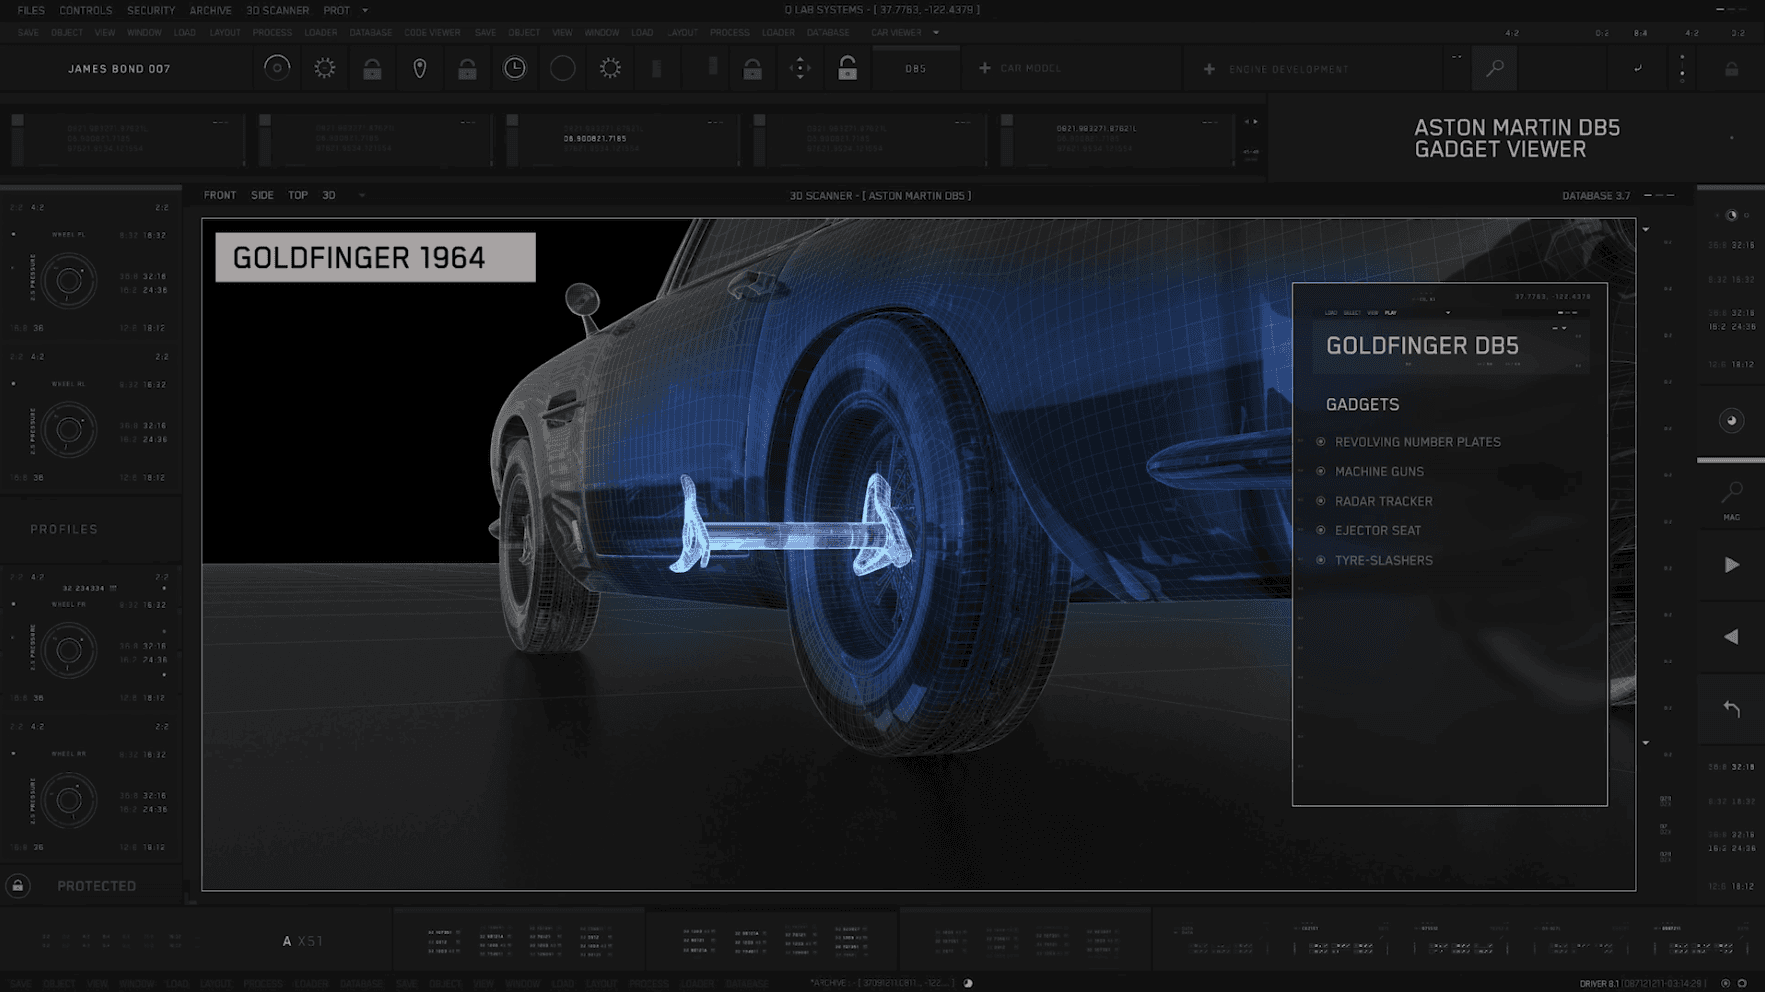Click WHEEL FR pressure dial

(x=69, y=651)
